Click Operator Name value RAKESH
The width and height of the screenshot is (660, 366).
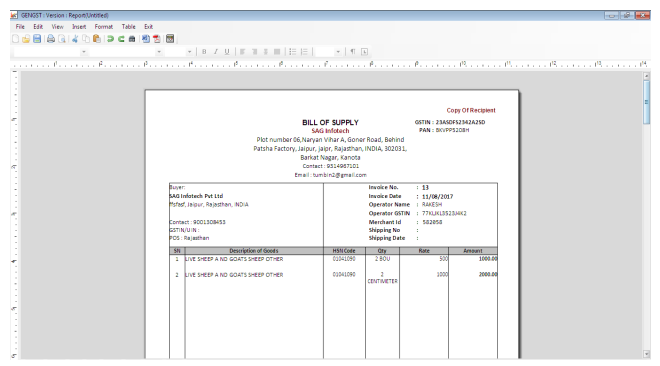(432, 204)
